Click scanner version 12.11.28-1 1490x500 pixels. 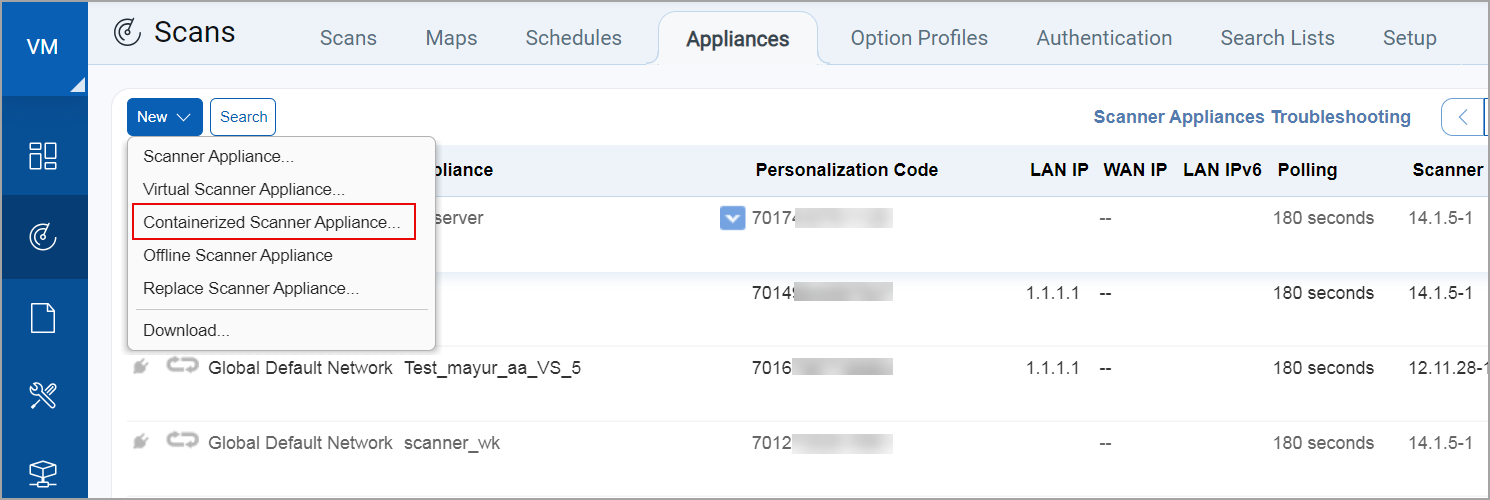tap(1448, 368)
